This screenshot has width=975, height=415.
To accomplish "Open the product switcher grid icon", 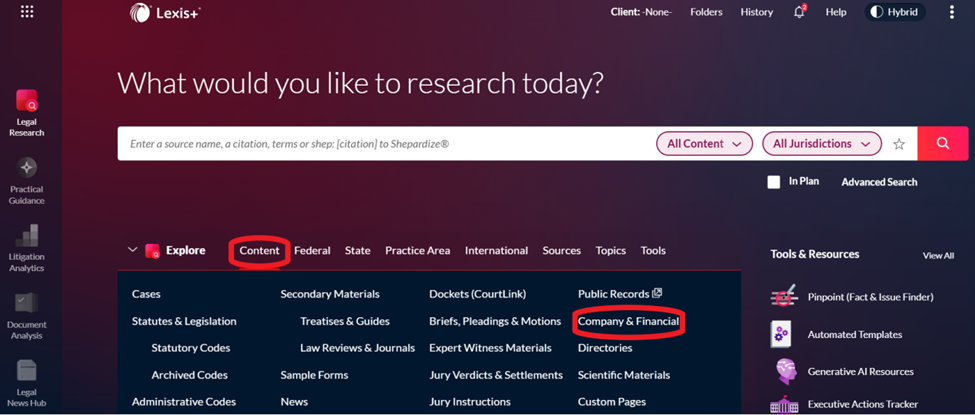I will pos(27,12).
